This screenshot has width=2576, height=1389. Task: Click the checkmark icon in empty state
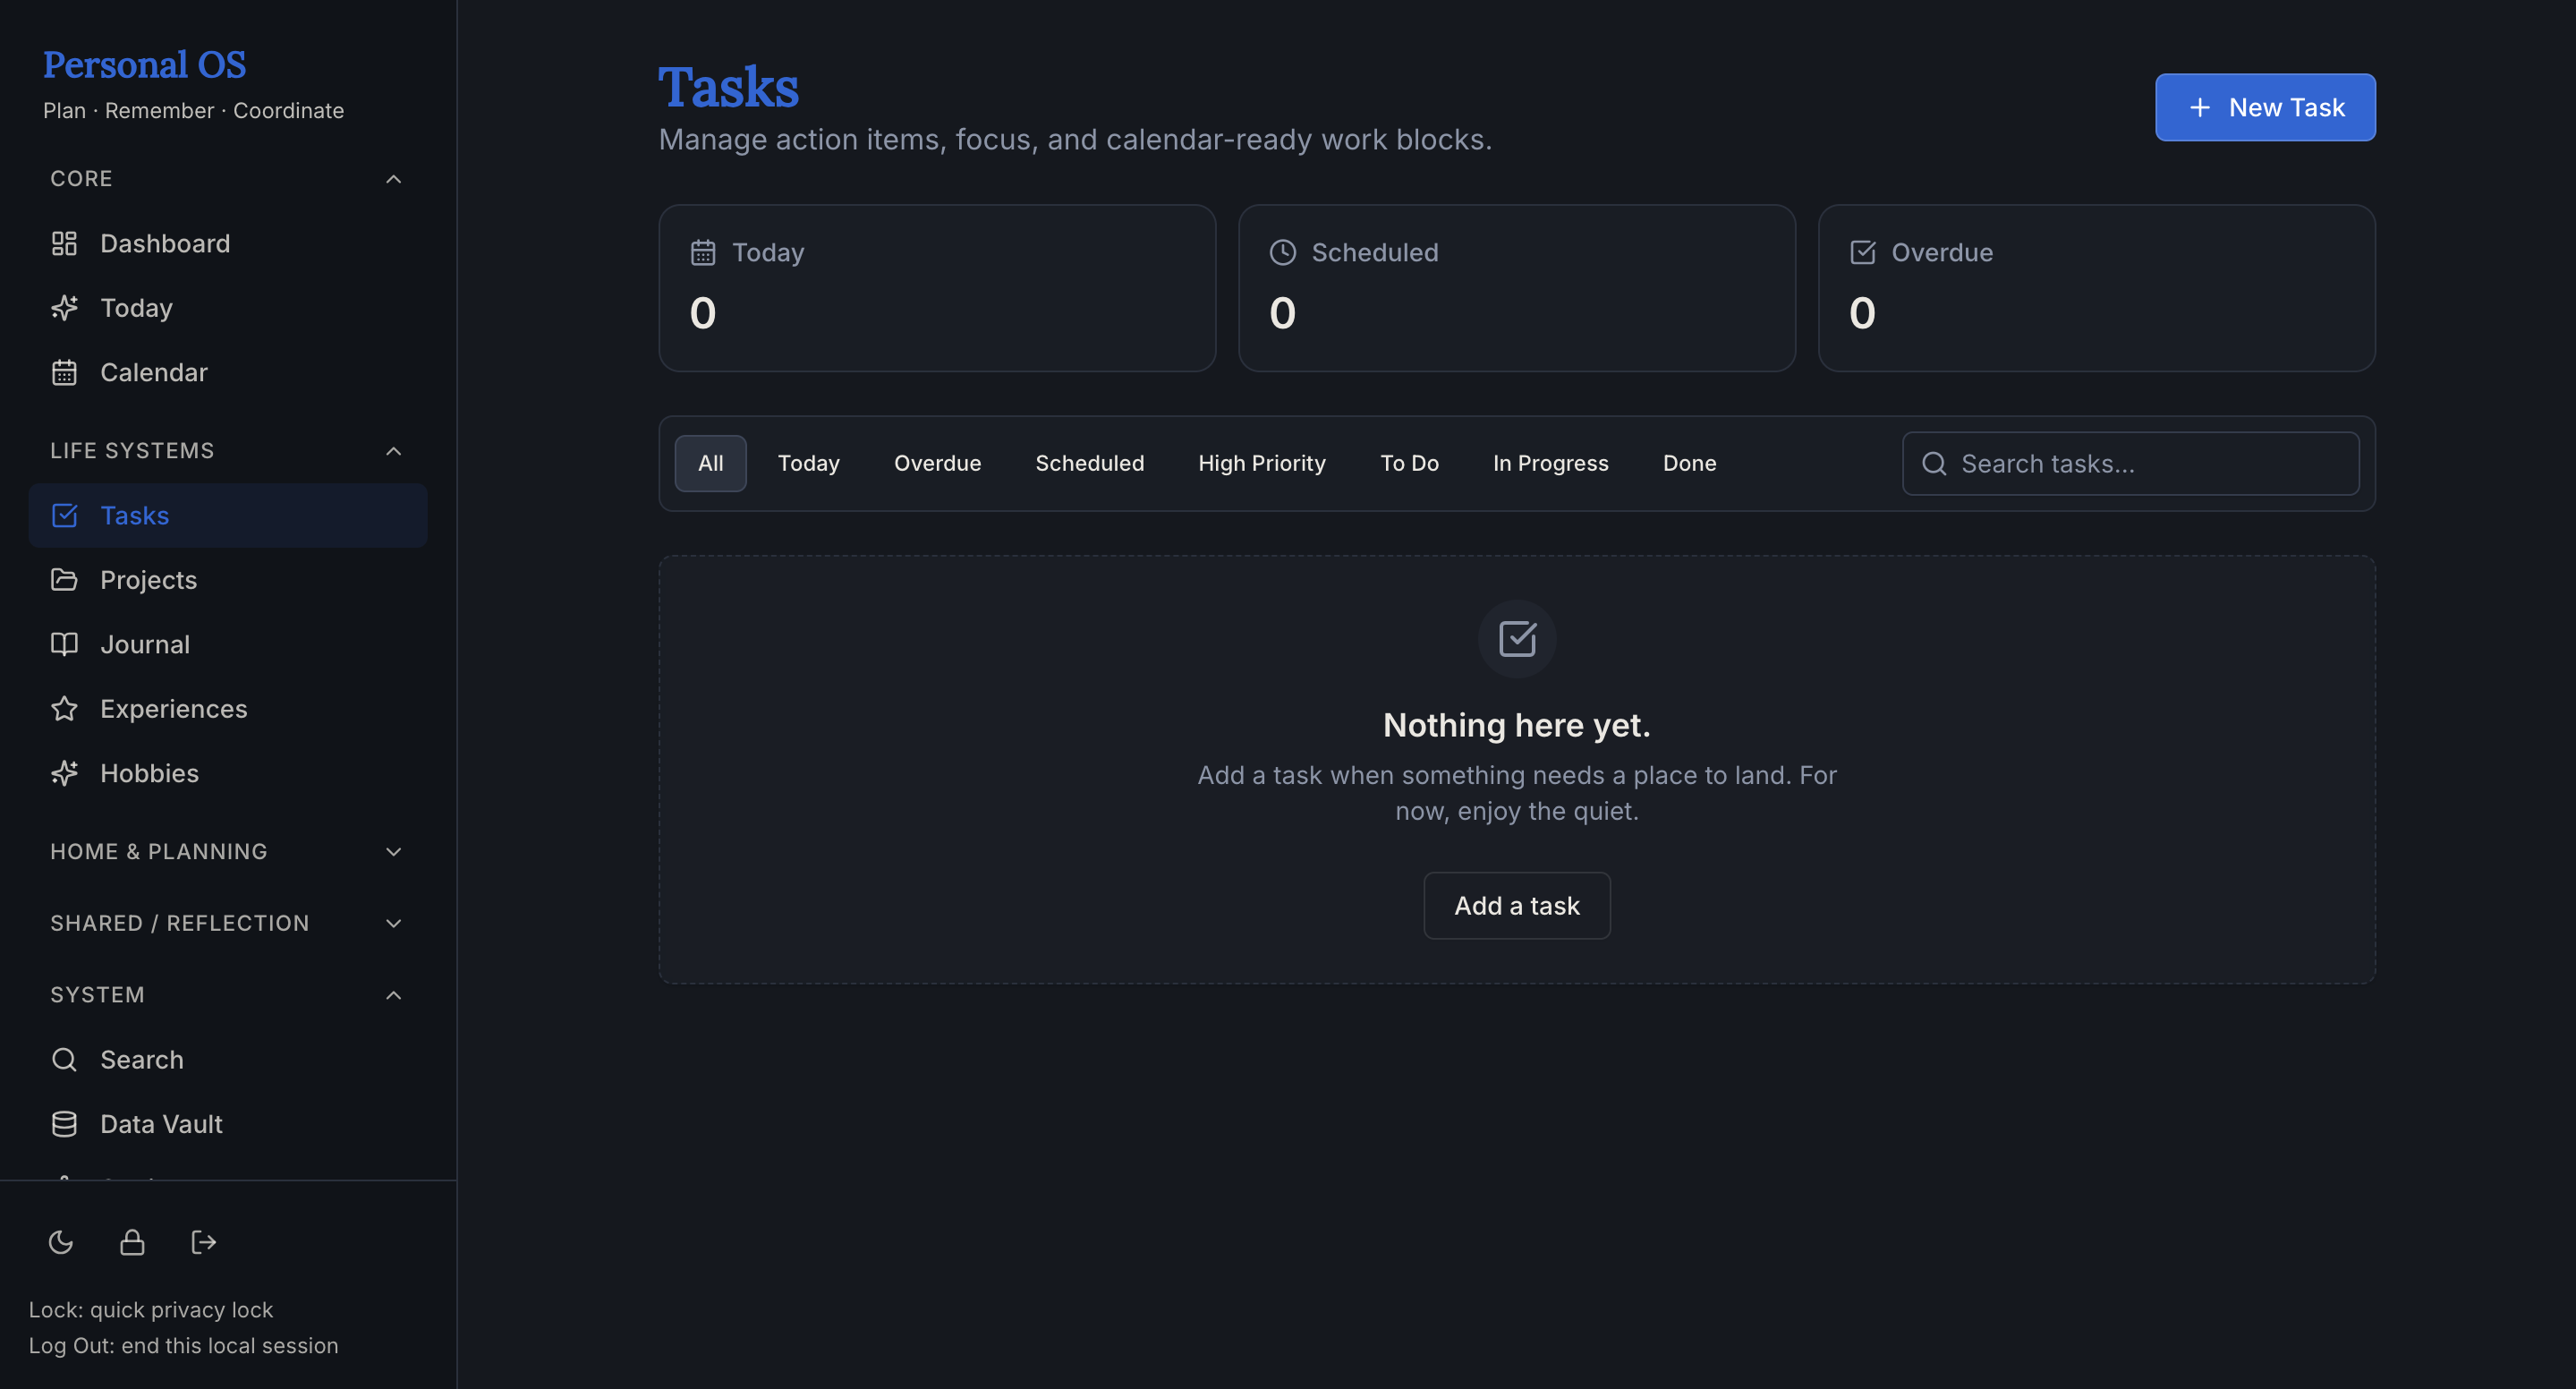pos(1517,638)
